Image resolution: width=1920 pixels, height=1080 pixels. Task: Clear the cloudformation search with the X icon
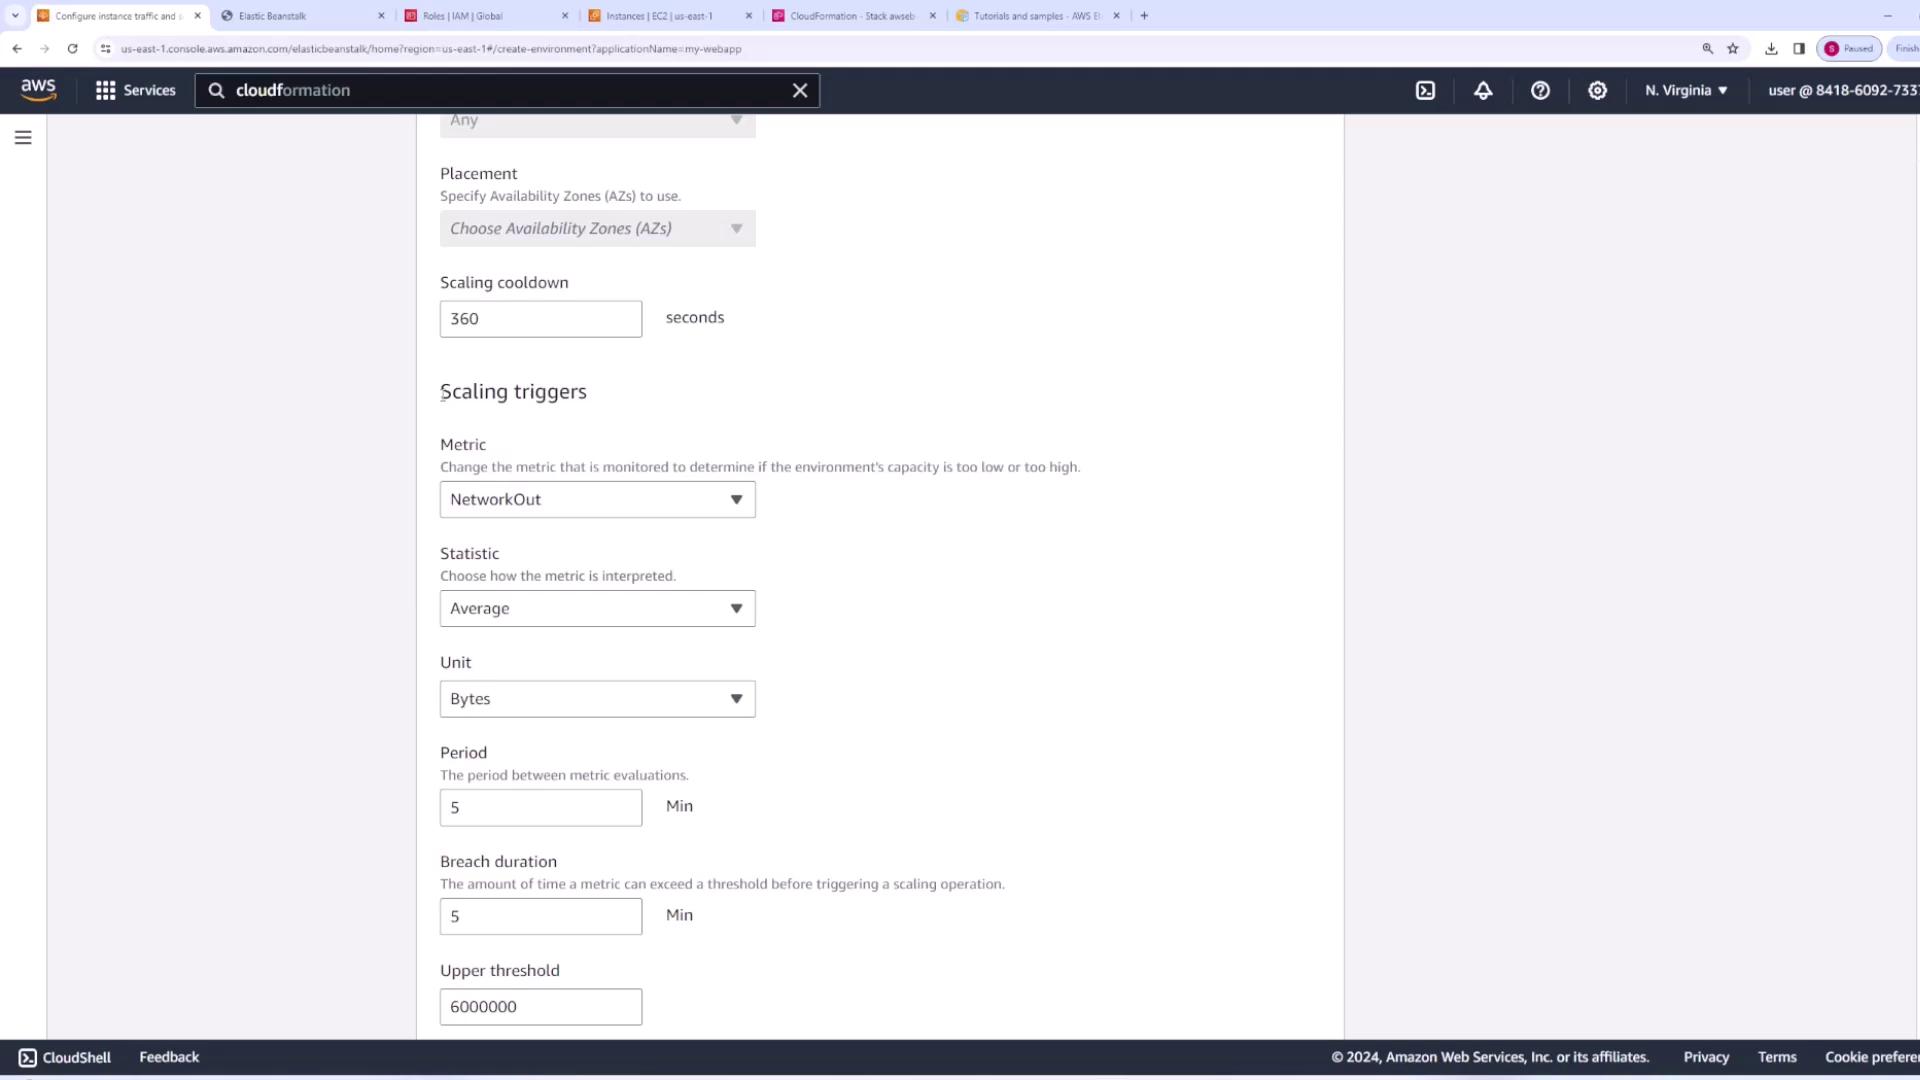pos(800,90)
